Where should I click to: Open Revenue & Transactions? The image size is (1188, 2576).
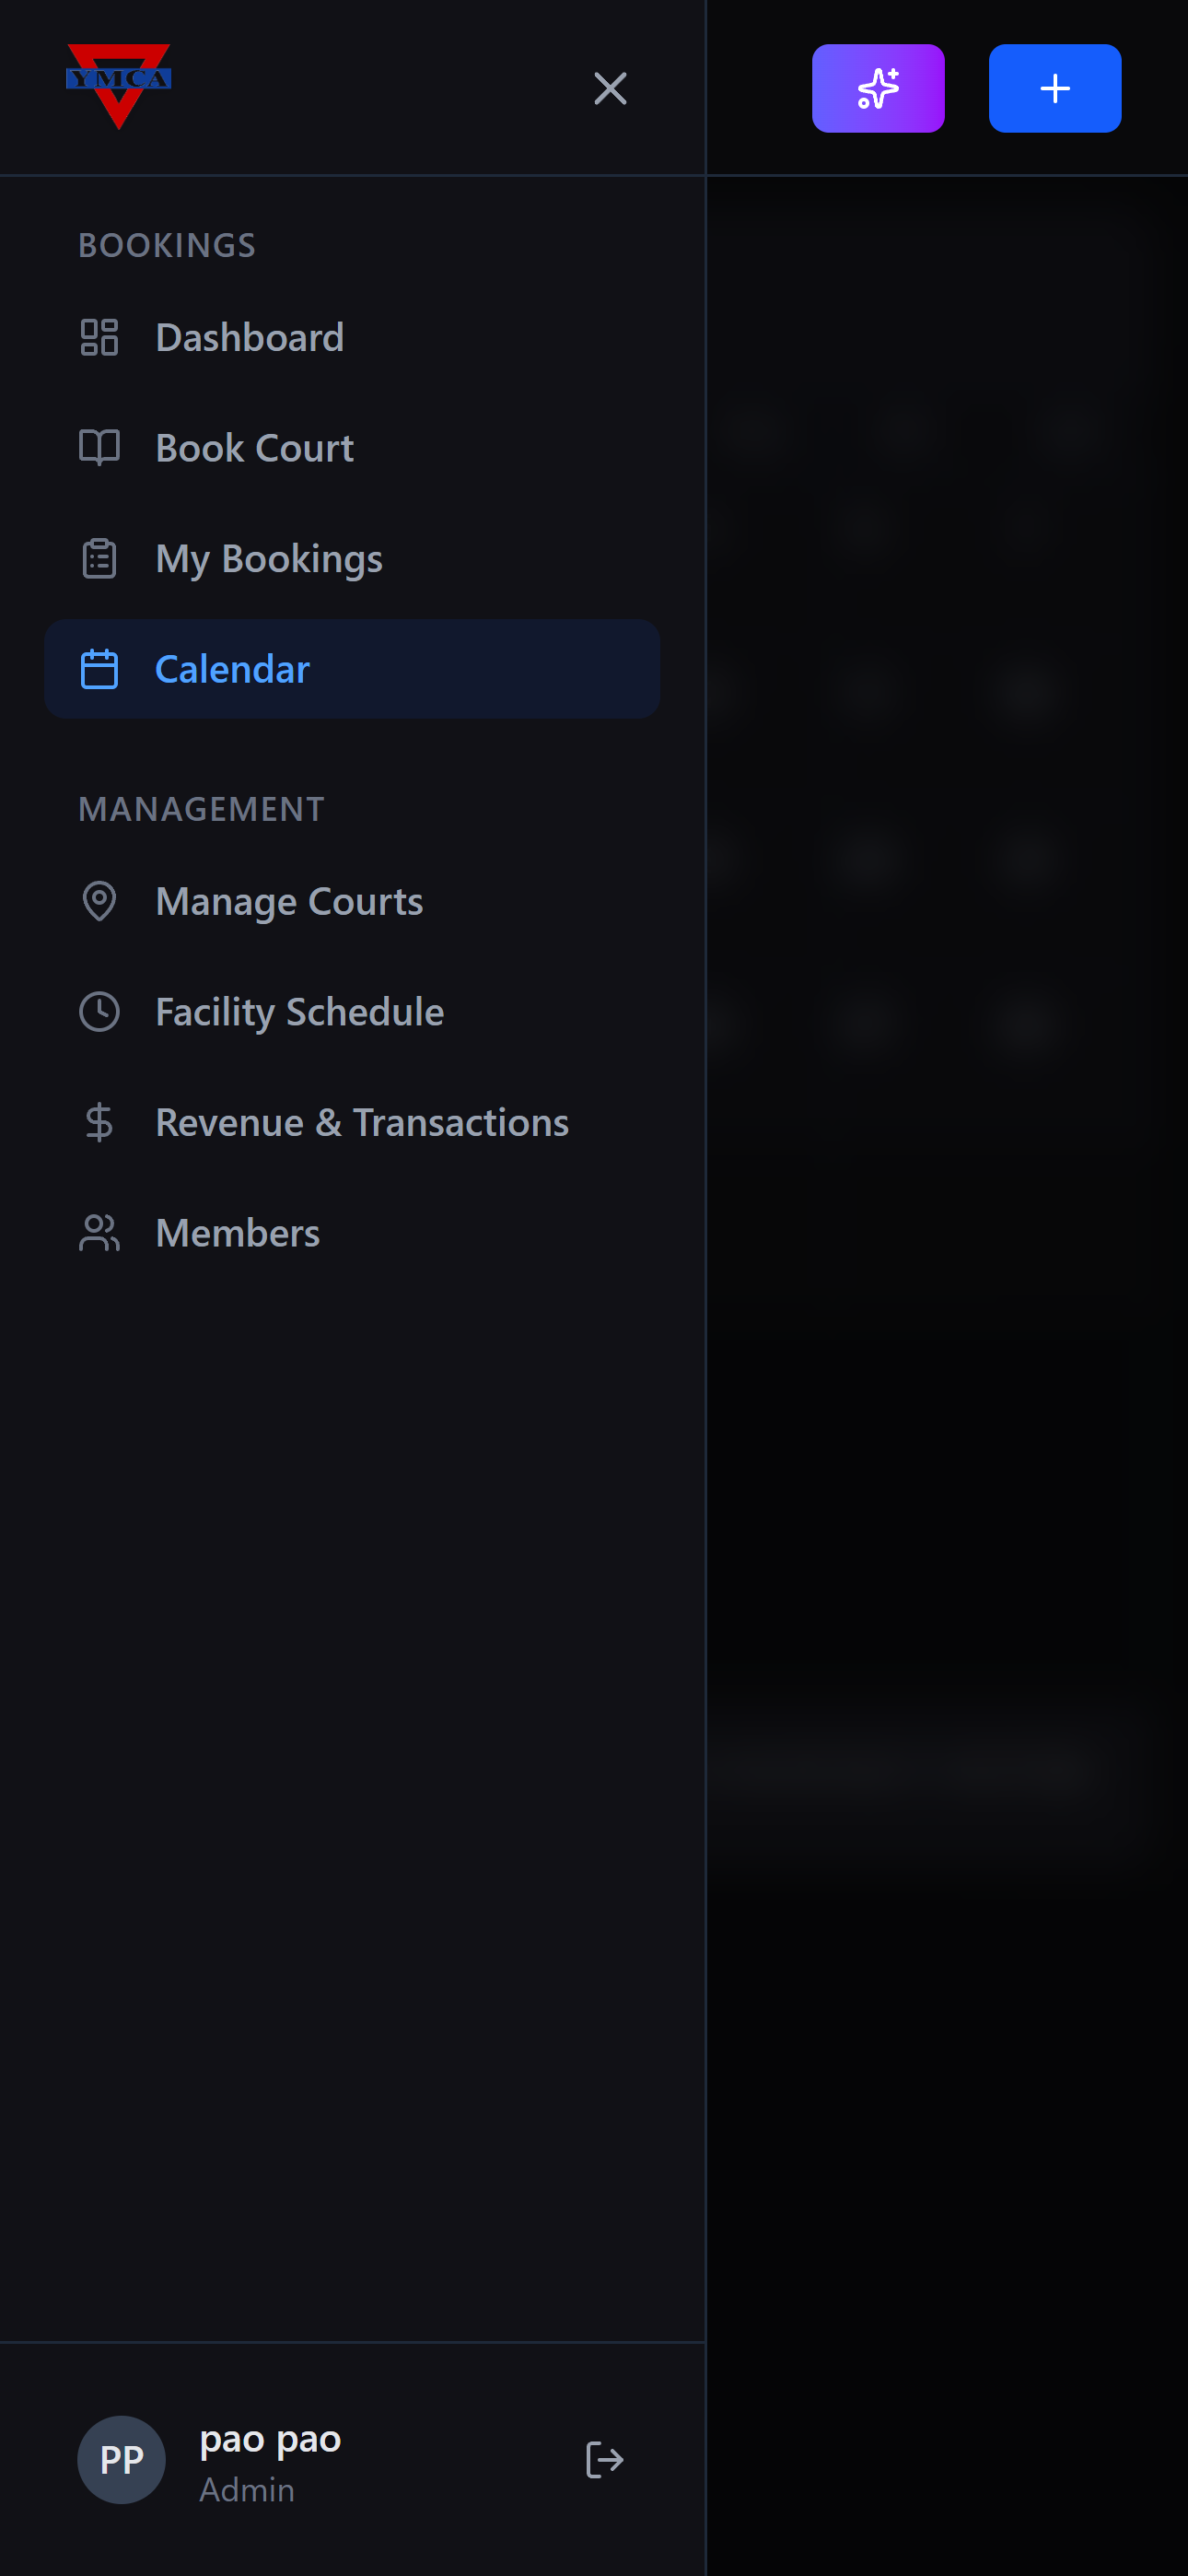tap(352, 1123)
